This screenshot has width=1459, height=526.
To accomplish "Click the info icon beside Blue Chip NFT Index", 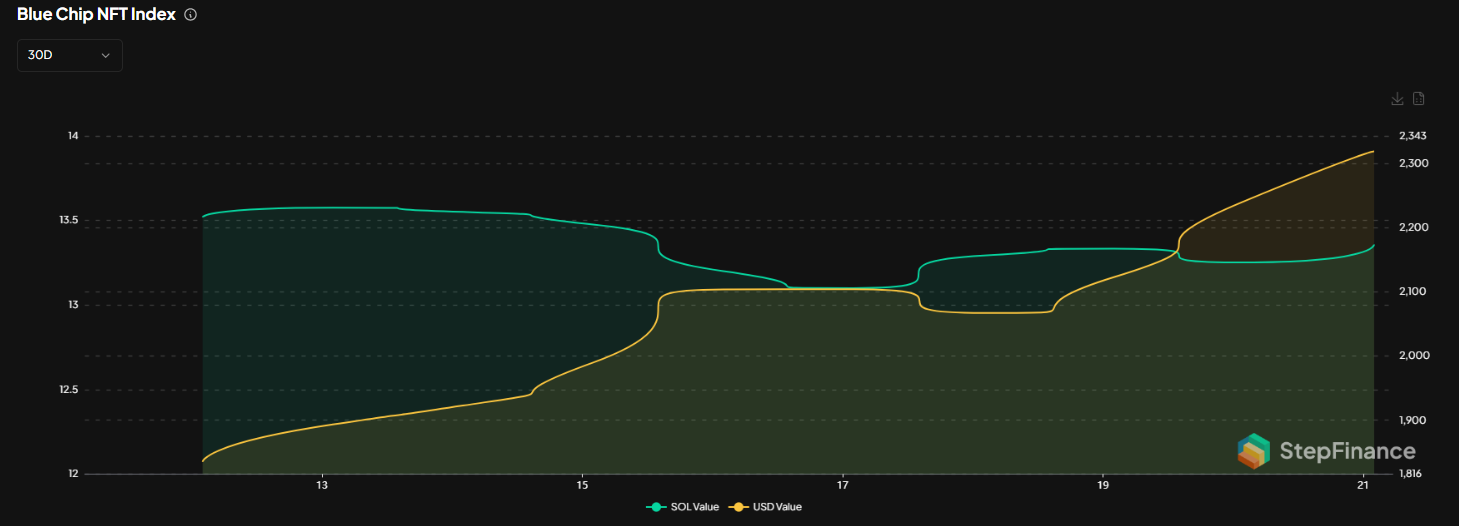I will (191, 15).
